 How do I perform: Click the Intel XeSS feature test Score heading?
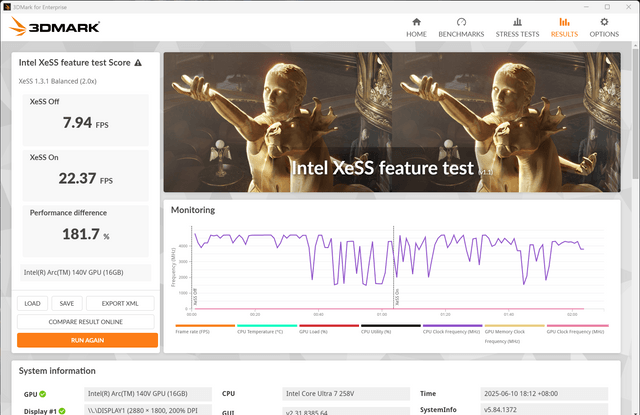click(x=75, y=63)
